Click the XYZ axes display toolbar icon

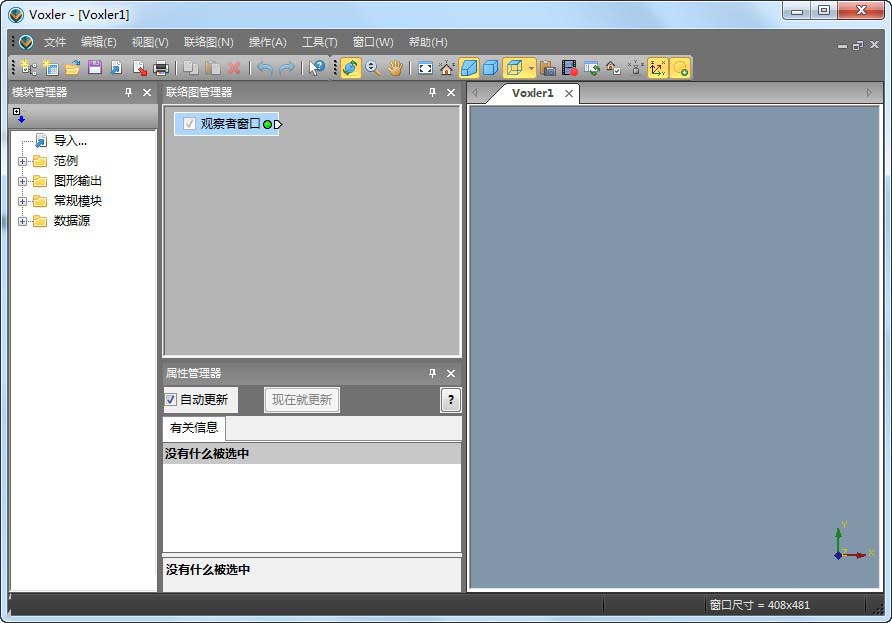click(655, 67)
